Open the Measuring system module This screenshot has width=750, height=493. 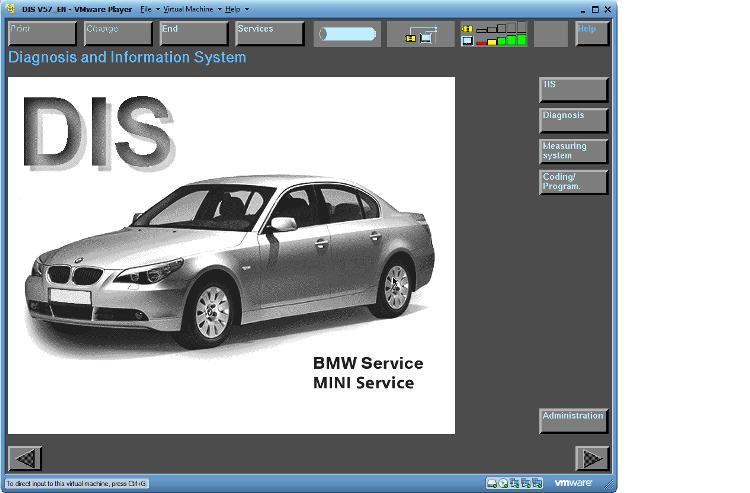tap(574, 151)
